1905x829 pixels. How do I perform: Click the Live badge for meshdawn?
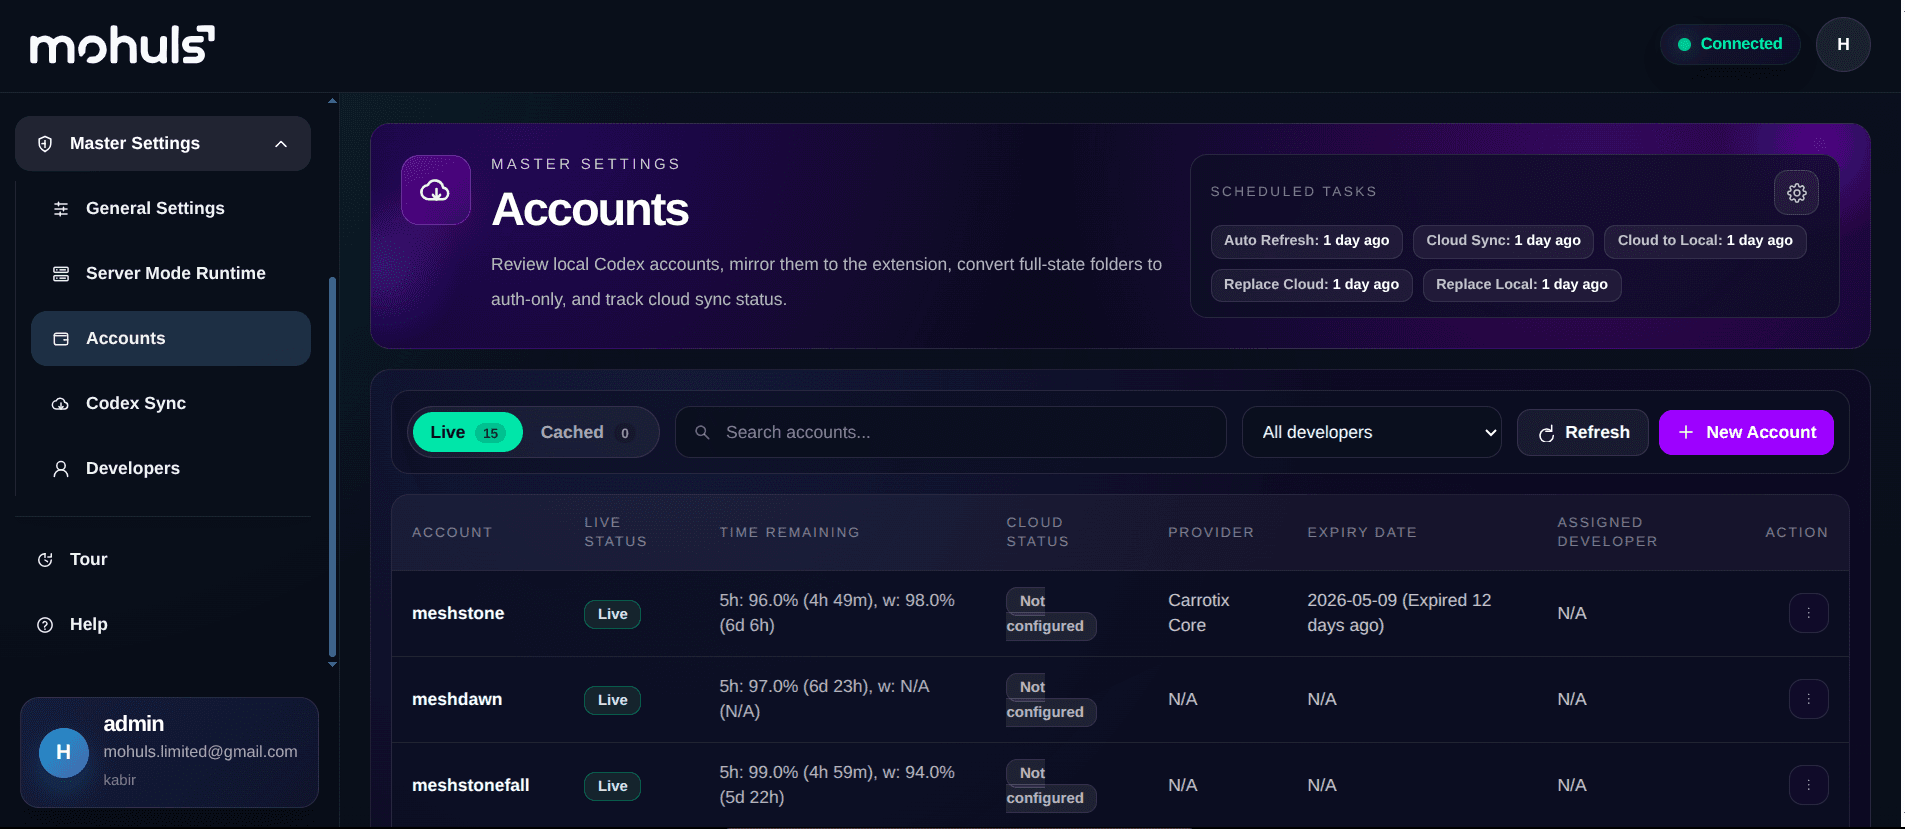click(x=612, y=700)
